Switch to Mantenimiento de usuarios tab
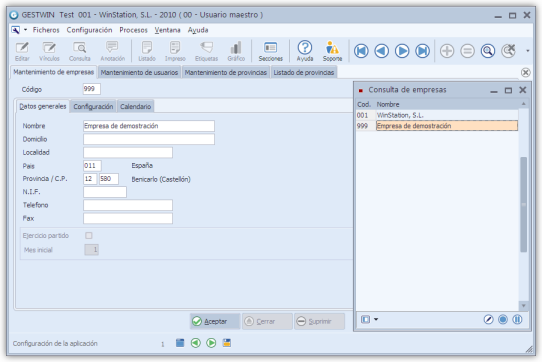The image size is (542, 362). [139, 72]
